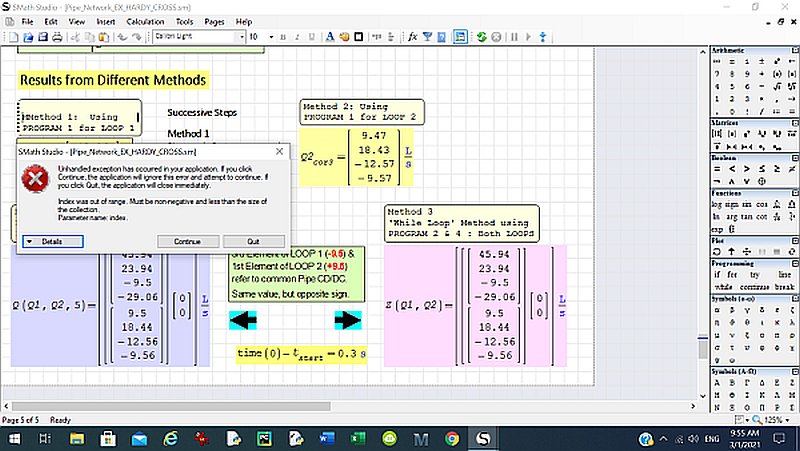Open the font name dropdown
This screenshot has height=451, width=800.
pyautogui.click(x=240, y=37)
